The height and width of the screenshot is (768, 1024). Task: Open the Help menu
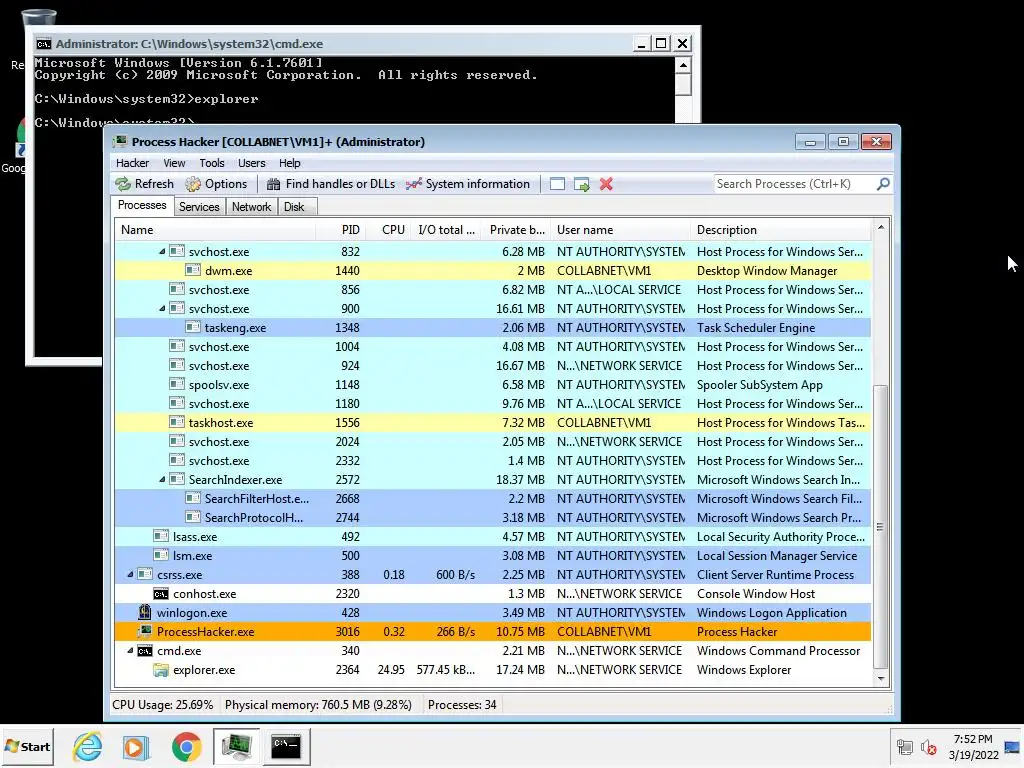pos(289,163)
